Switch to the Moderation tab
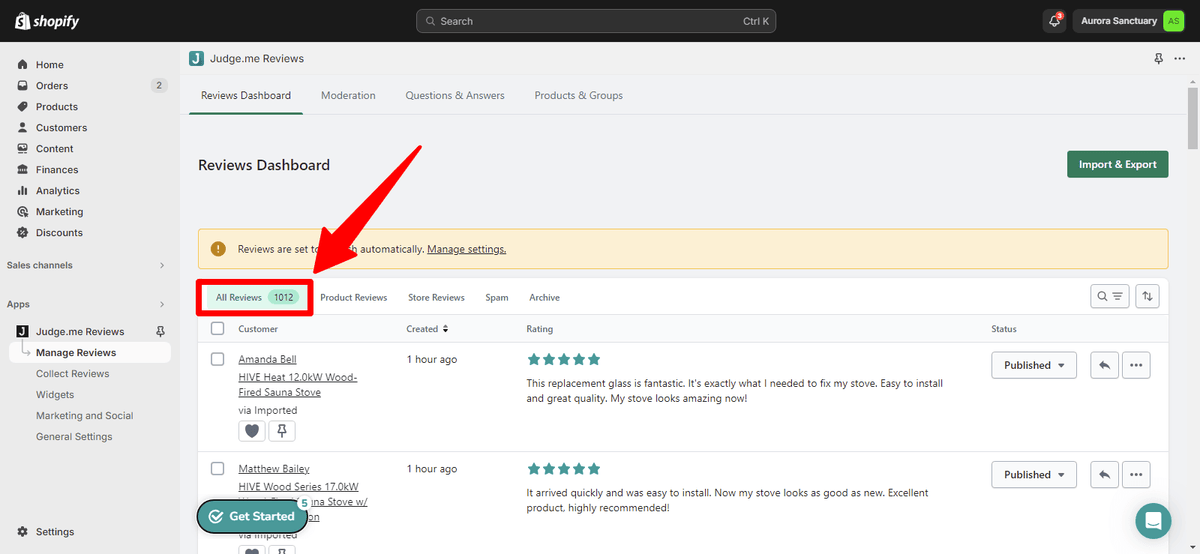Screen dimensions: 1200x554 pyautogui.click(x=348, y=96)
